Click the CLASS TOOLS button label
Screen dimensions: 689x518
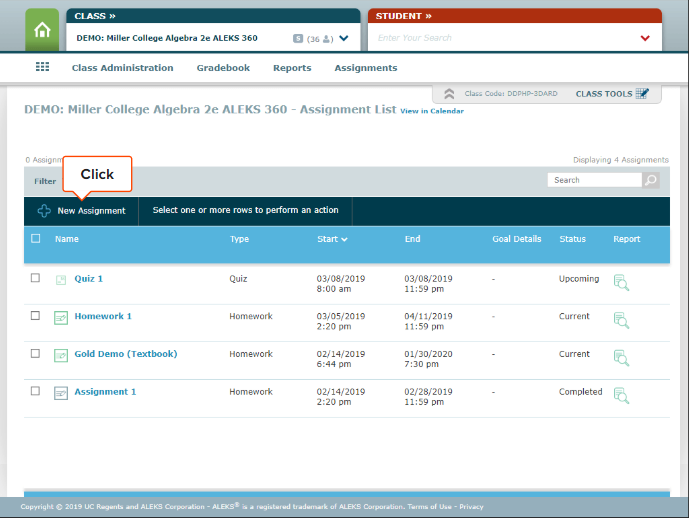[x=604, y=94]
